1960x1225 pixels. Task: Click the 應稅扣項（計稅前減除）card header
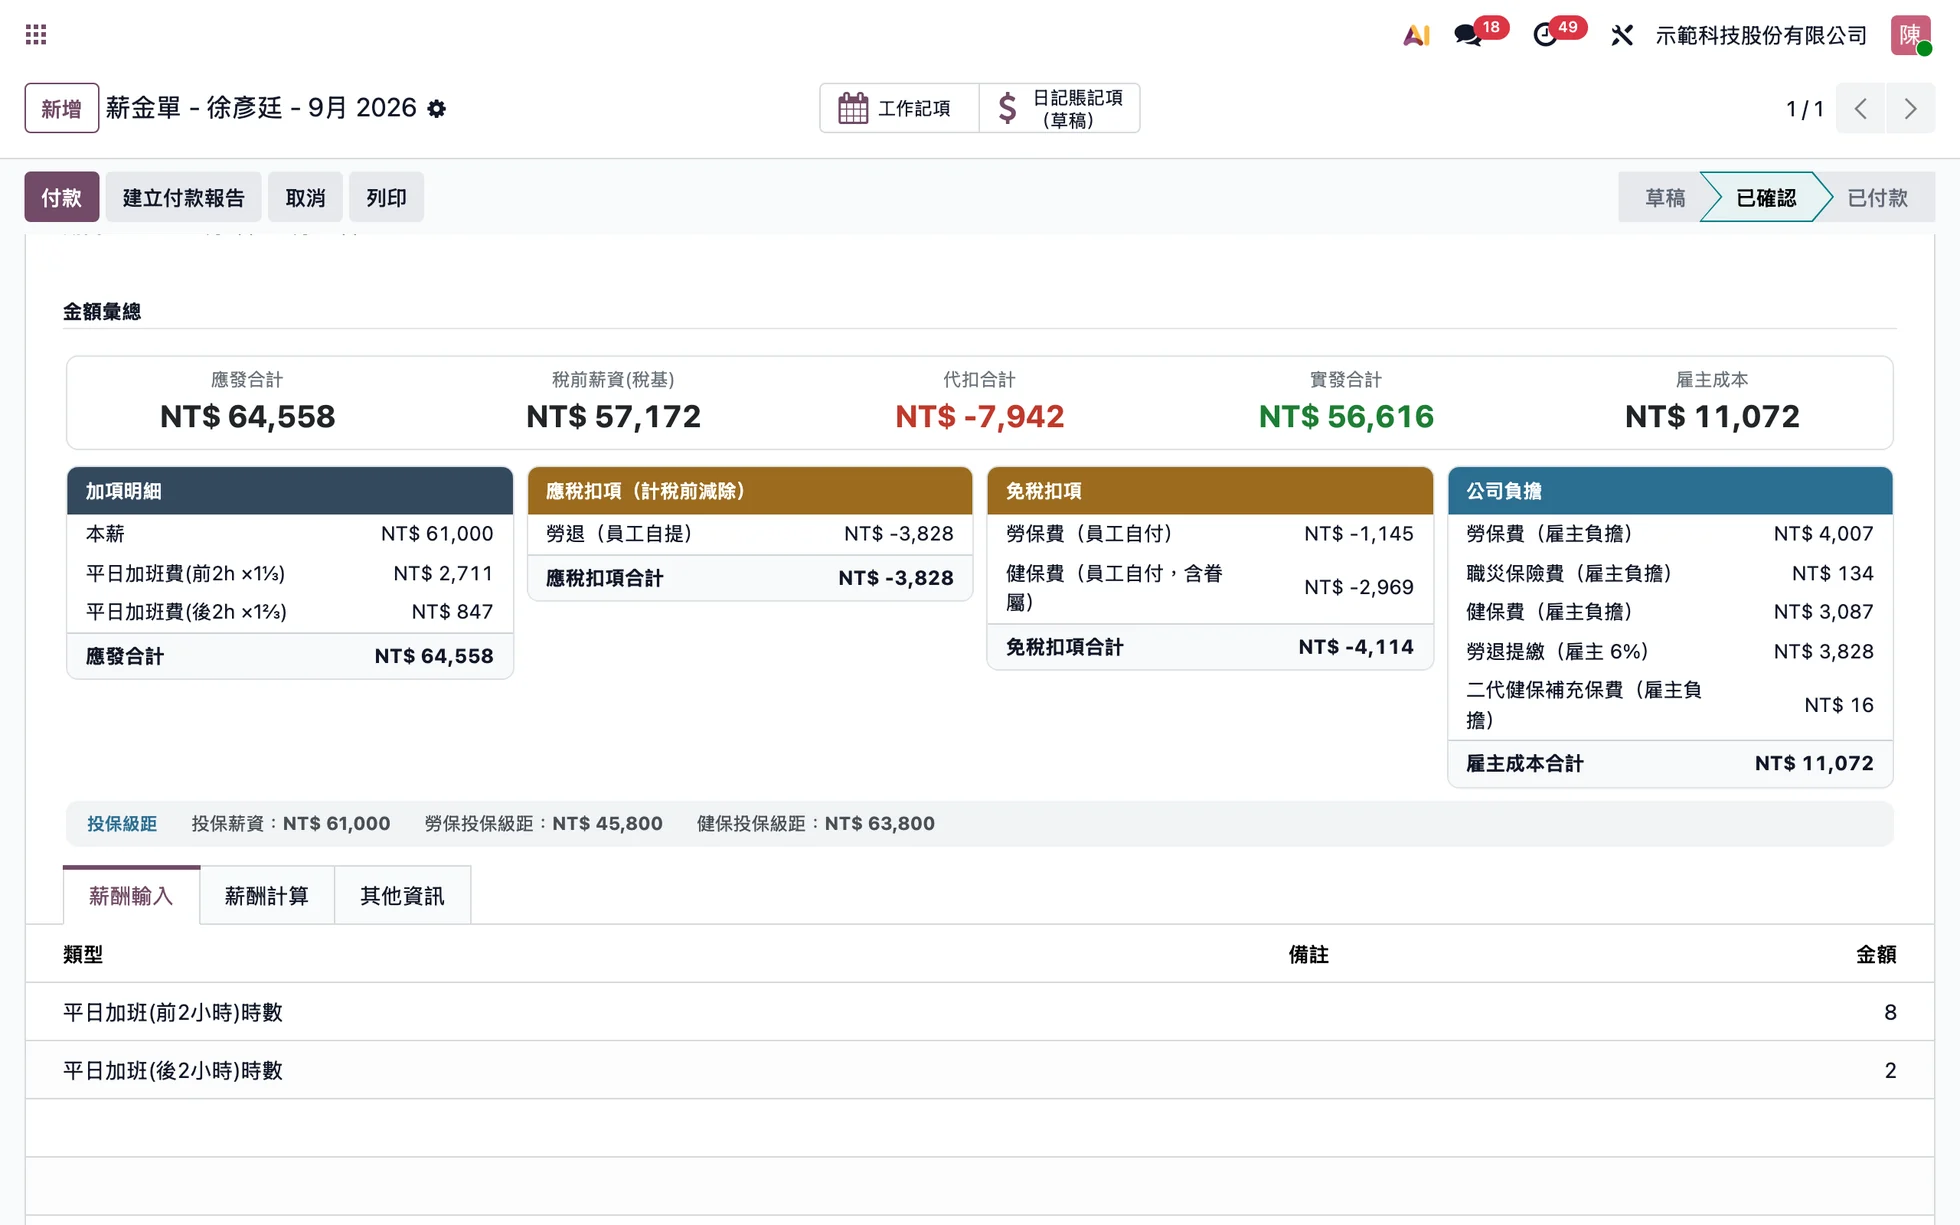750,491
